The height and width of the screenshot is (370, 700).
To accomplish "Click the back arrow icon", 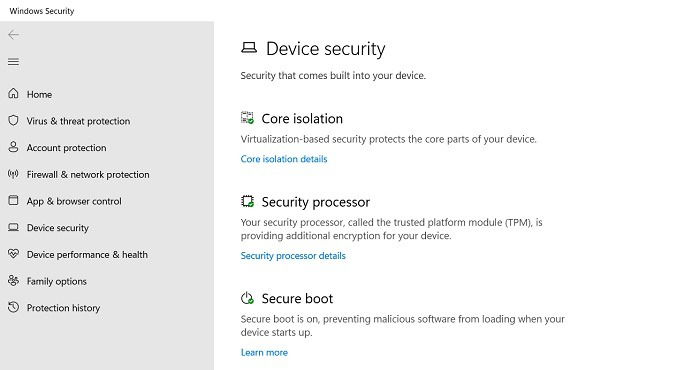I will 13,35.
